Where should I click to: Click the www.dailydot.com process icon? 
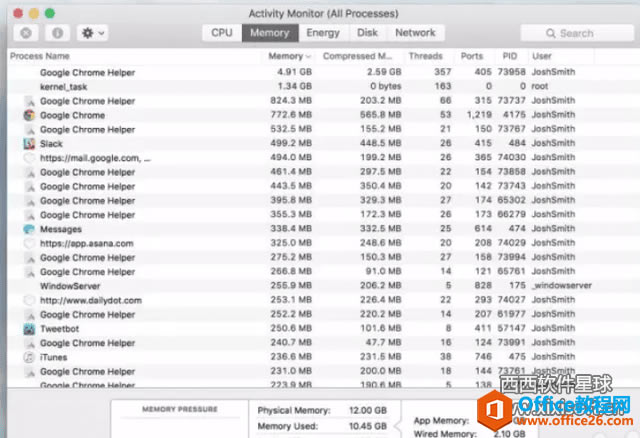coord(29,300)
